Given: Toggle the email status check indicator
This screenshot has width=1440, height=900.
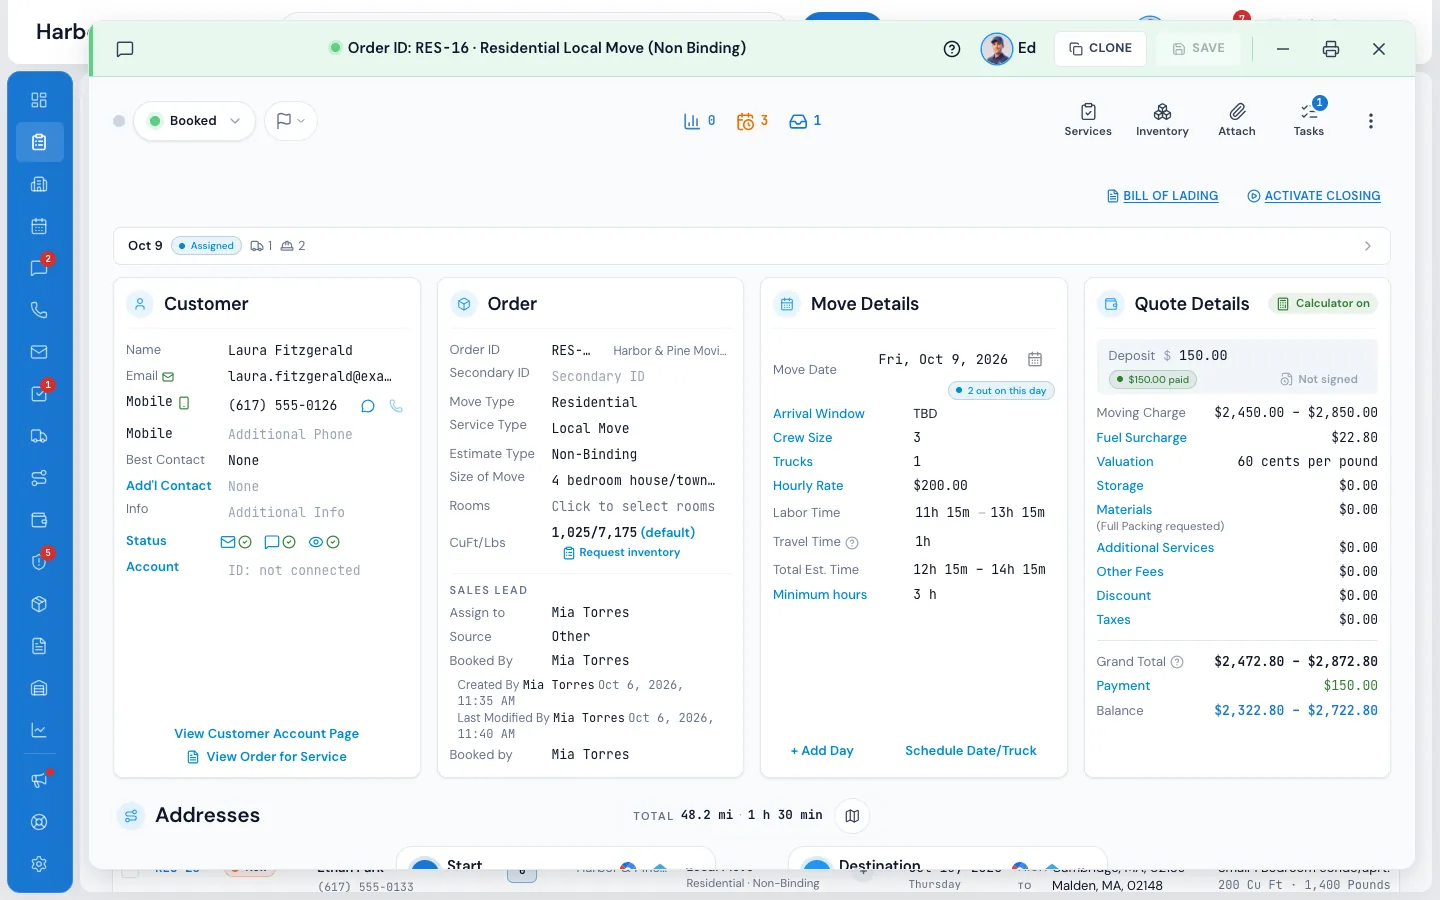Looking at the screenshot, I should click(x=236, y=542).
